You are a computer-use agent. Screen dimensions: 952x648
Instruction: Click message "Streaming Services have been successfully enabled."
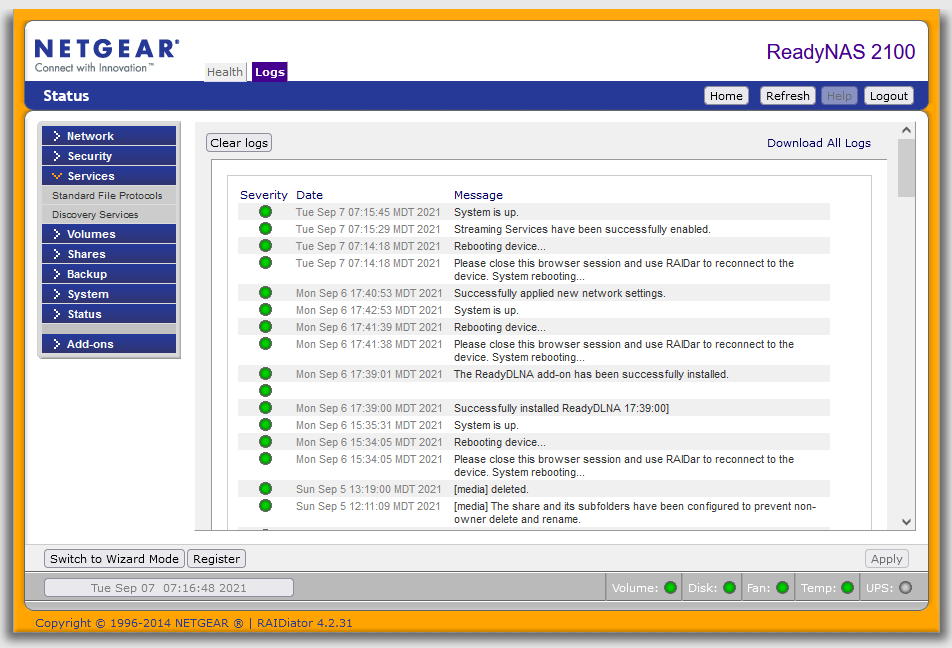coord(582,229)
